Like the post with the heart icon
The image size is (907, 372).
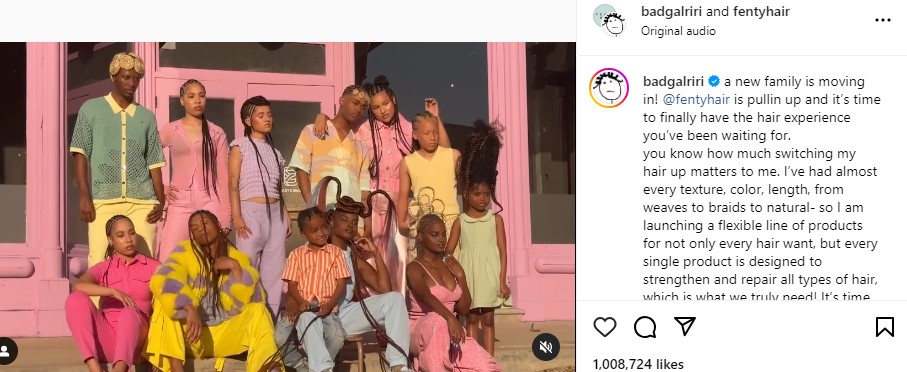click(x=604, y=327)
